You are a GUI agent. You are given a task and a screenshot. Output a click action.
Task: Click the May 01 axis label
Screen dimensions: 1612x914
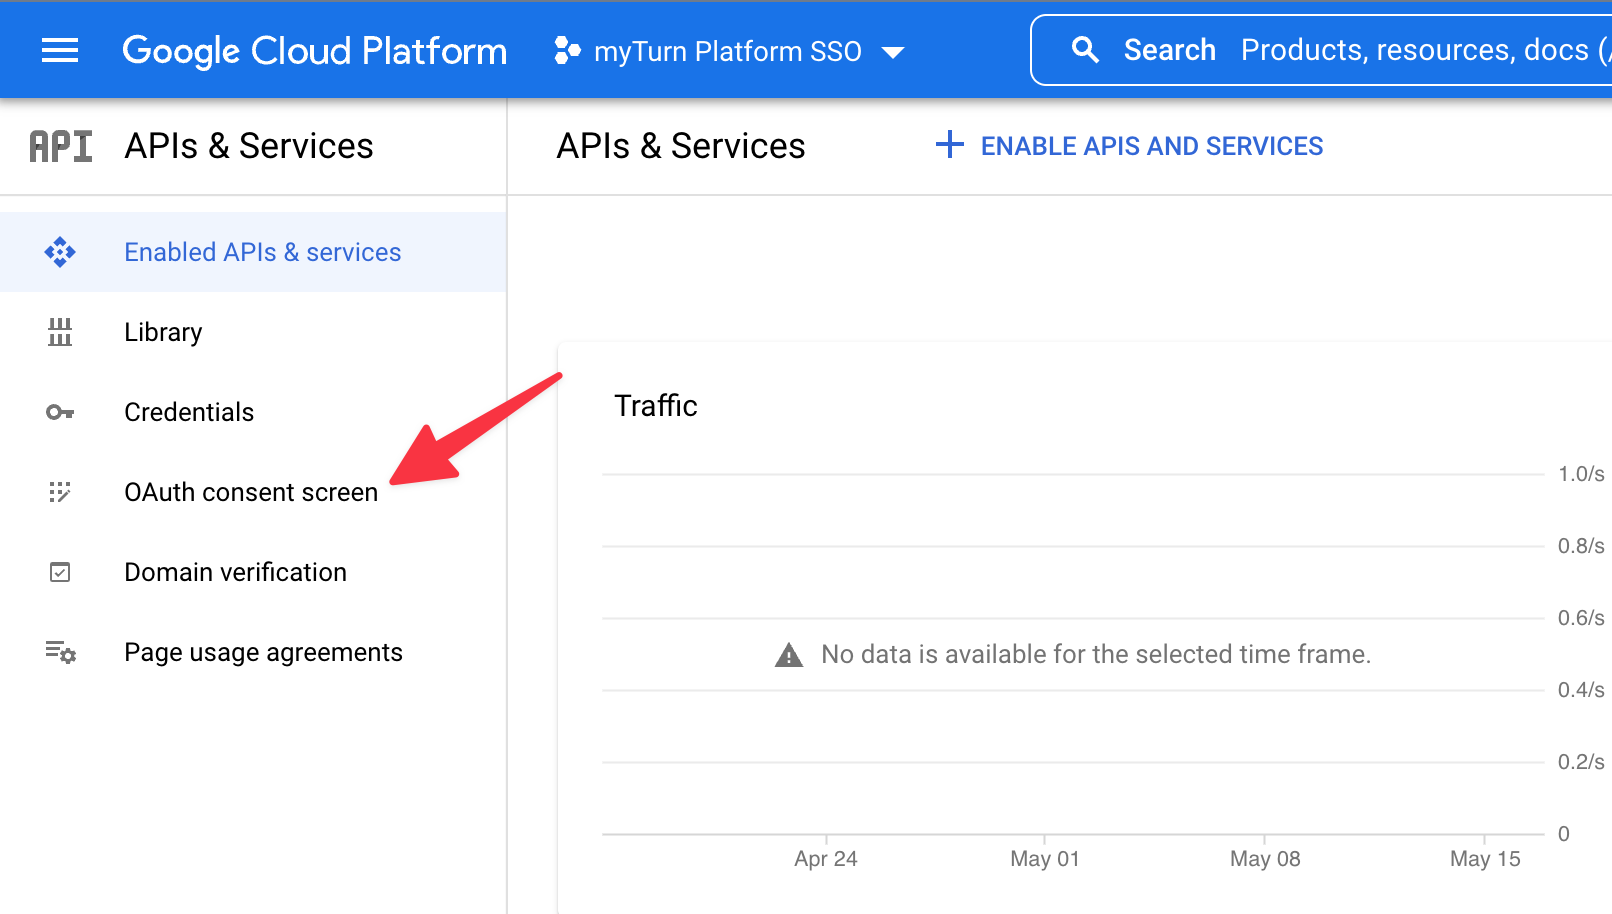[1045, 859]
